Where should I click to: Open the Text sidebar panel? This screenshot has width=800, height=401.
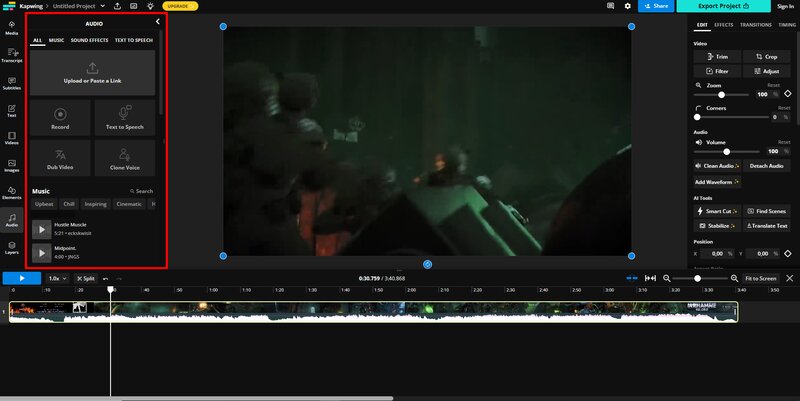click(12, 111)
